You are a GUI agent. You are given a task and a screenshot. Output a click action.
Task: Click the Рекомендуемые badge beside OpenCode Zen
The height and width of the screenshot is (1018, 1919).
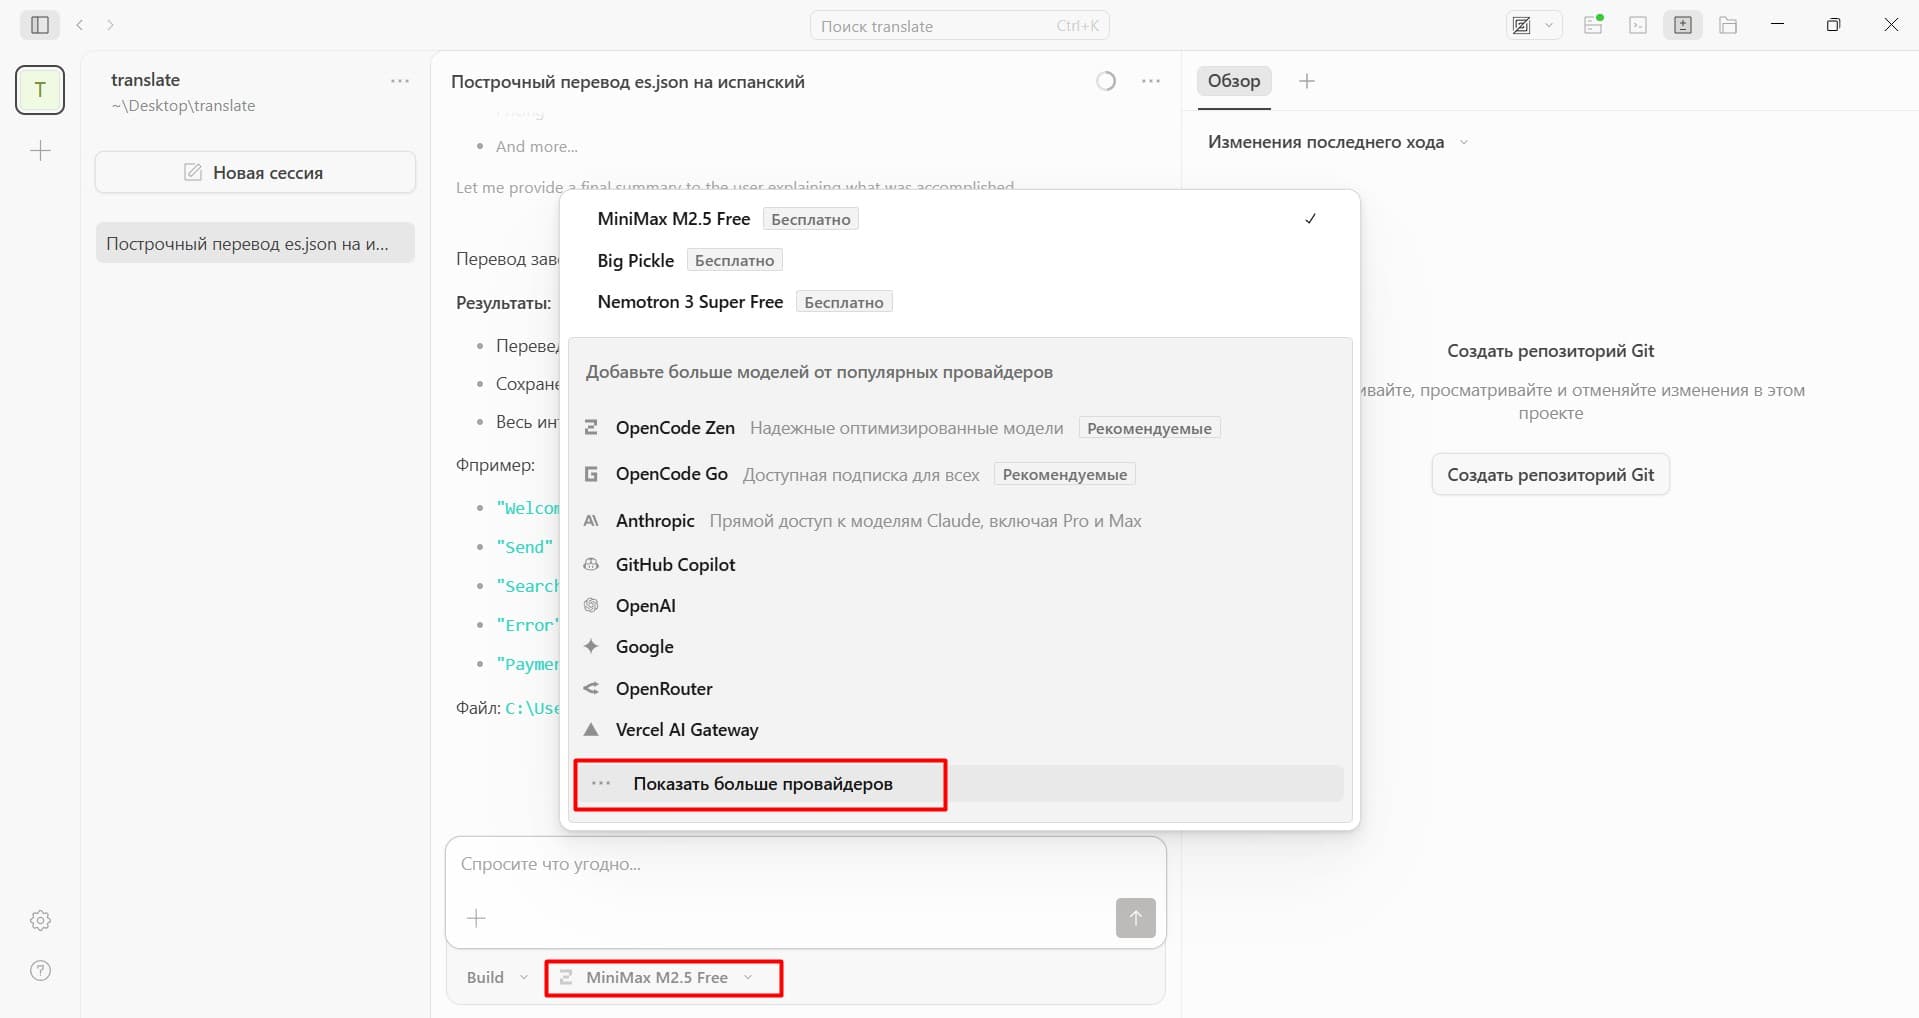coord(1149,428)
